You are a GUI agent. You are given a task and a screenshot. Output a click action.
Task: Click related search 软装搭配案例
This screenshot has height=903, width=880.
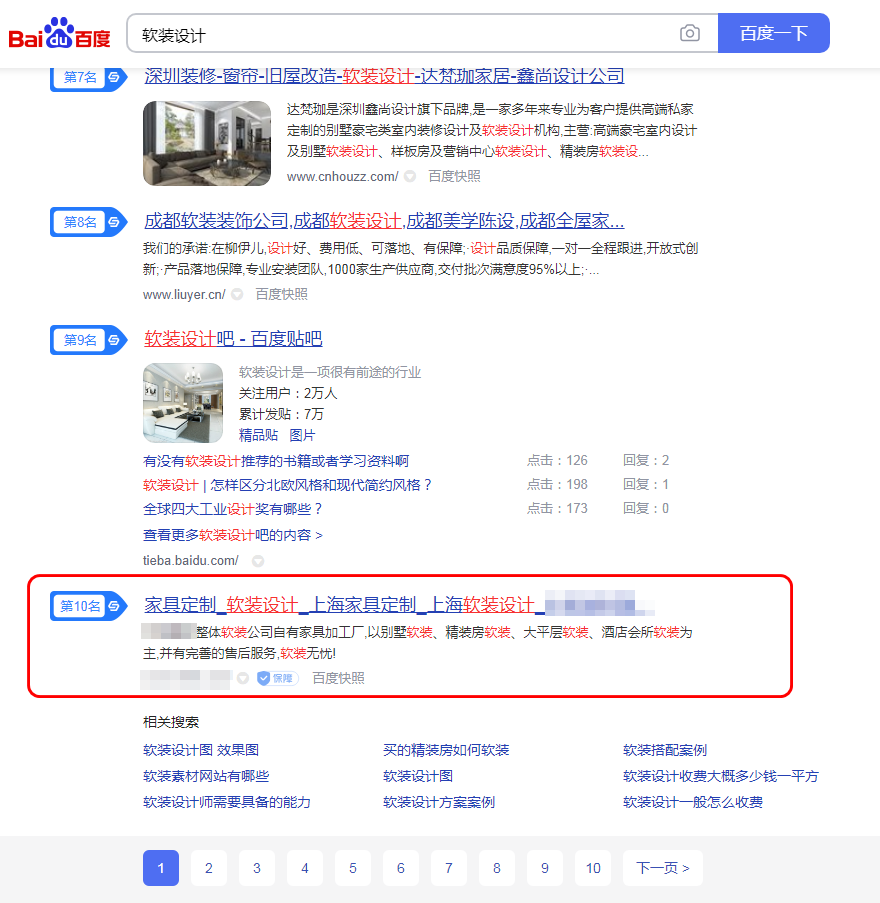pyautogui.click(x=664, y=750)
